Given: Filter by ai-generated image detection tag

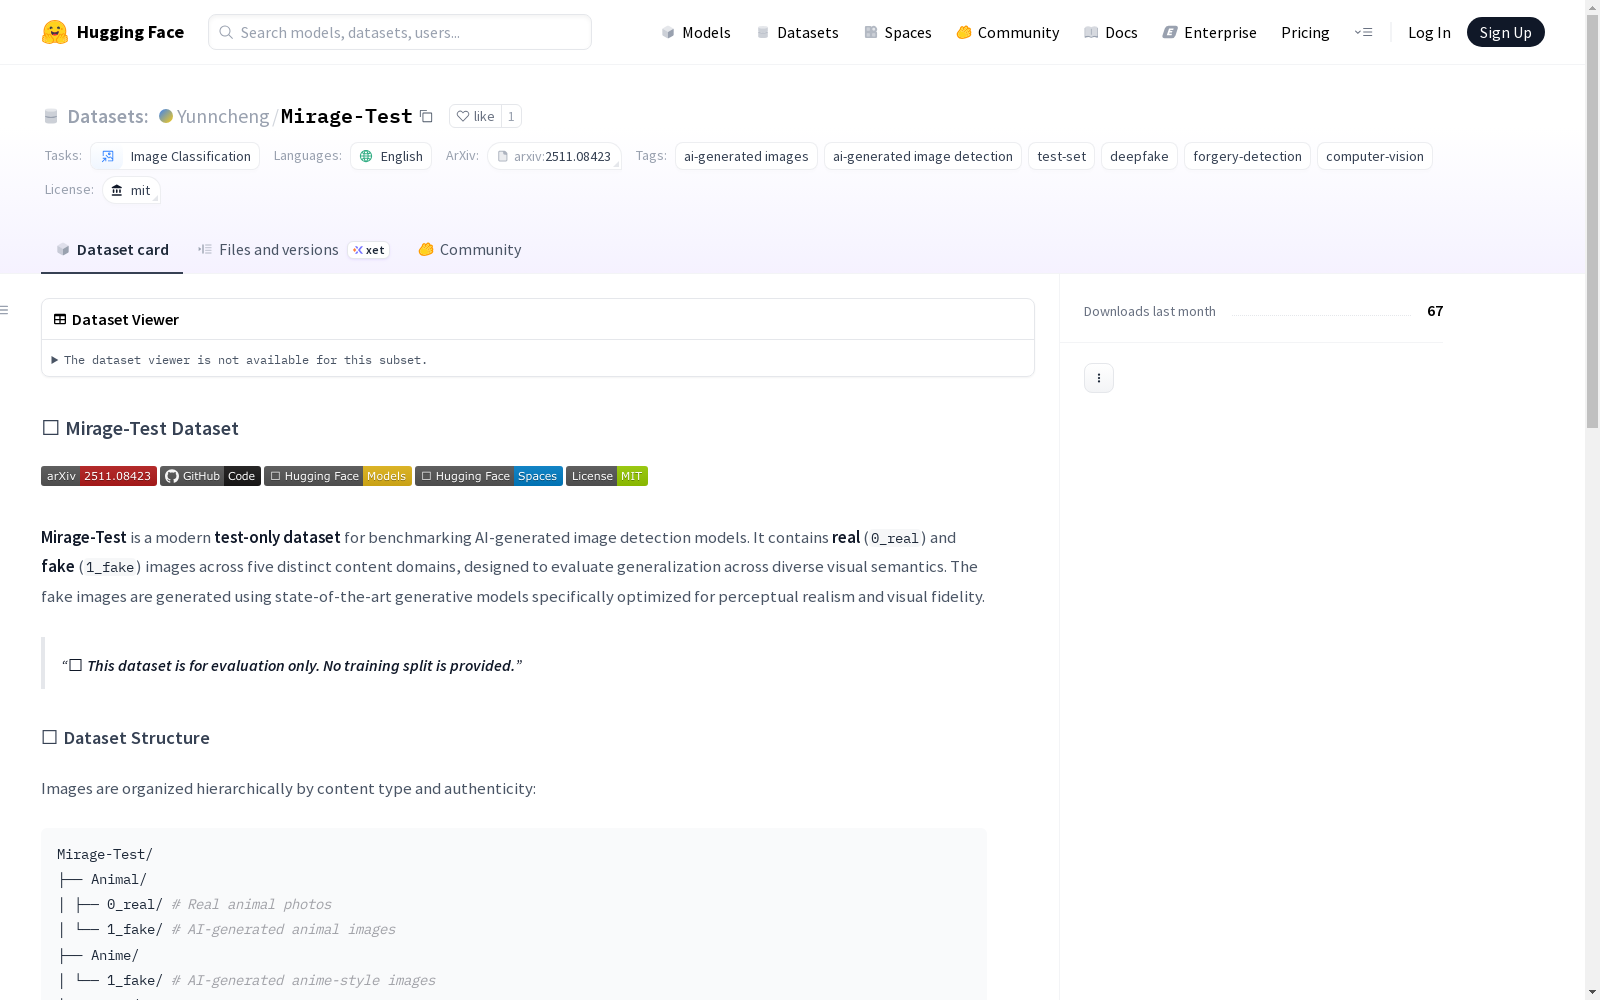Looking at the screenshot, I should tap(923, 156).
